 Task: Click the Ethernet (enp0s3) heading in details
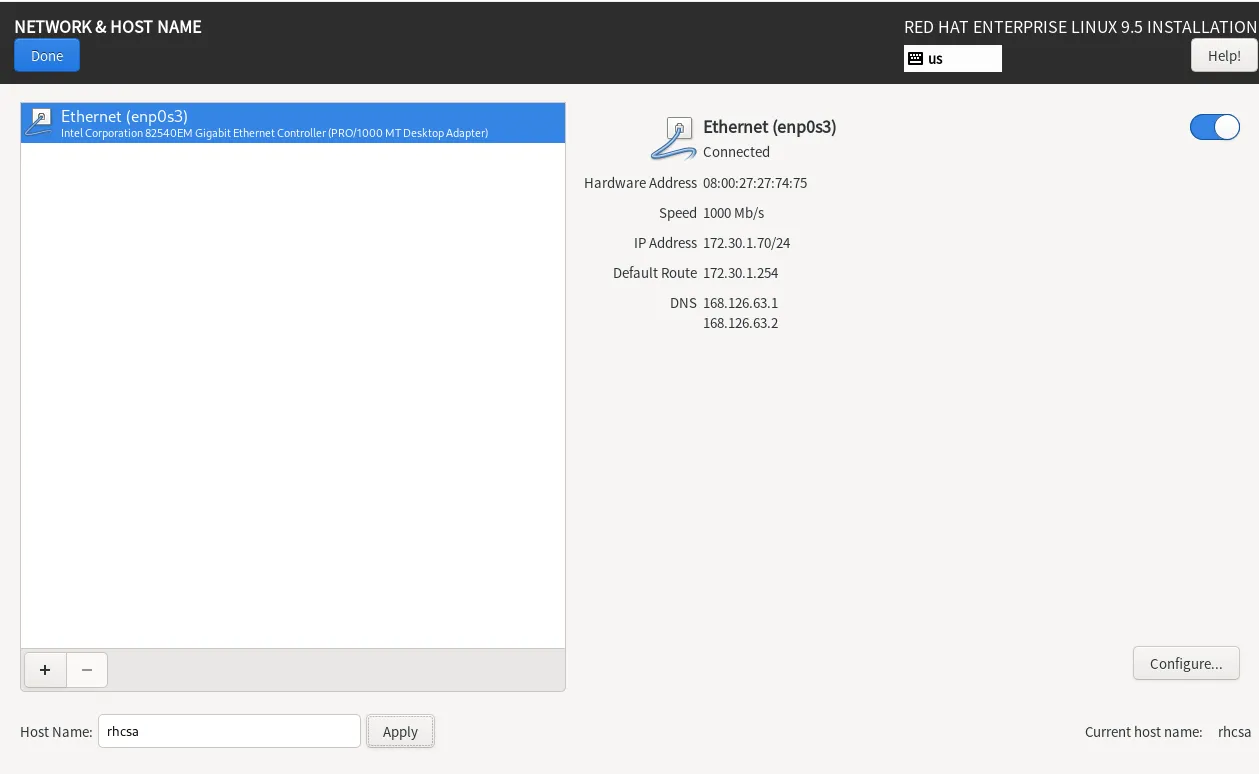coord(770,127)
